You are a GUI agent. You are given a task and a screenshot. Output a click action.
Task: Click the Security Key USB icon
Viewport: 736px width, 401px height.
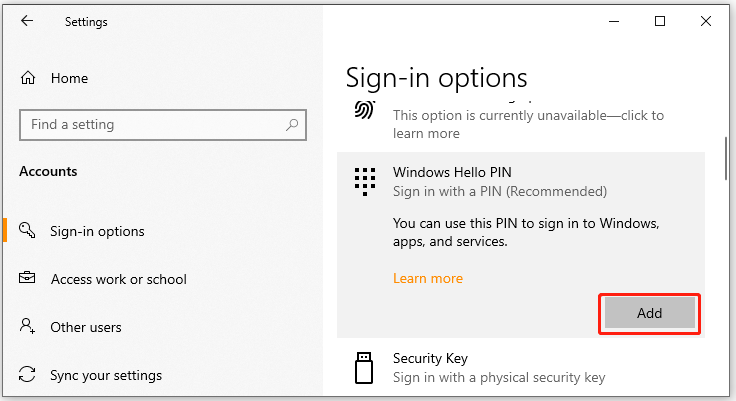(x=364, y=366)
